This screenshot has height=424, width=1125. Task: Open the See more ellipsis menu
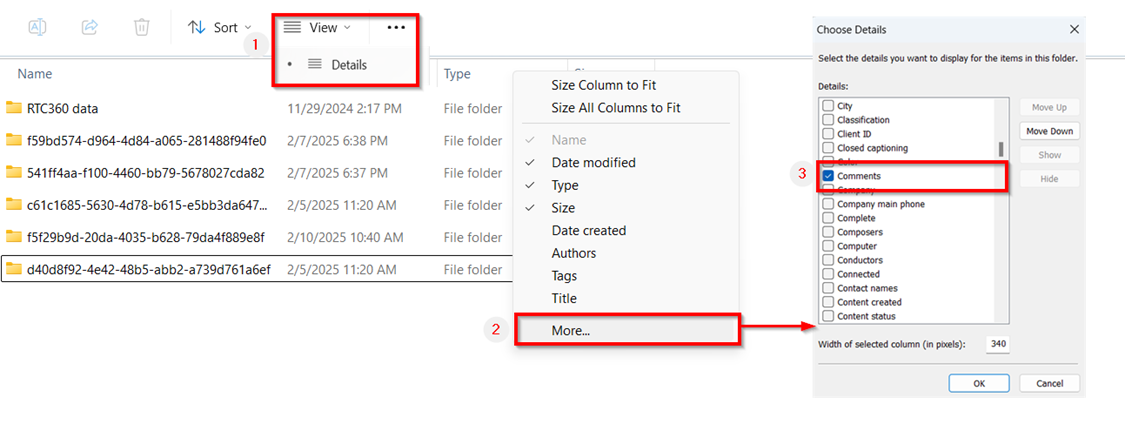click(396, 28)
